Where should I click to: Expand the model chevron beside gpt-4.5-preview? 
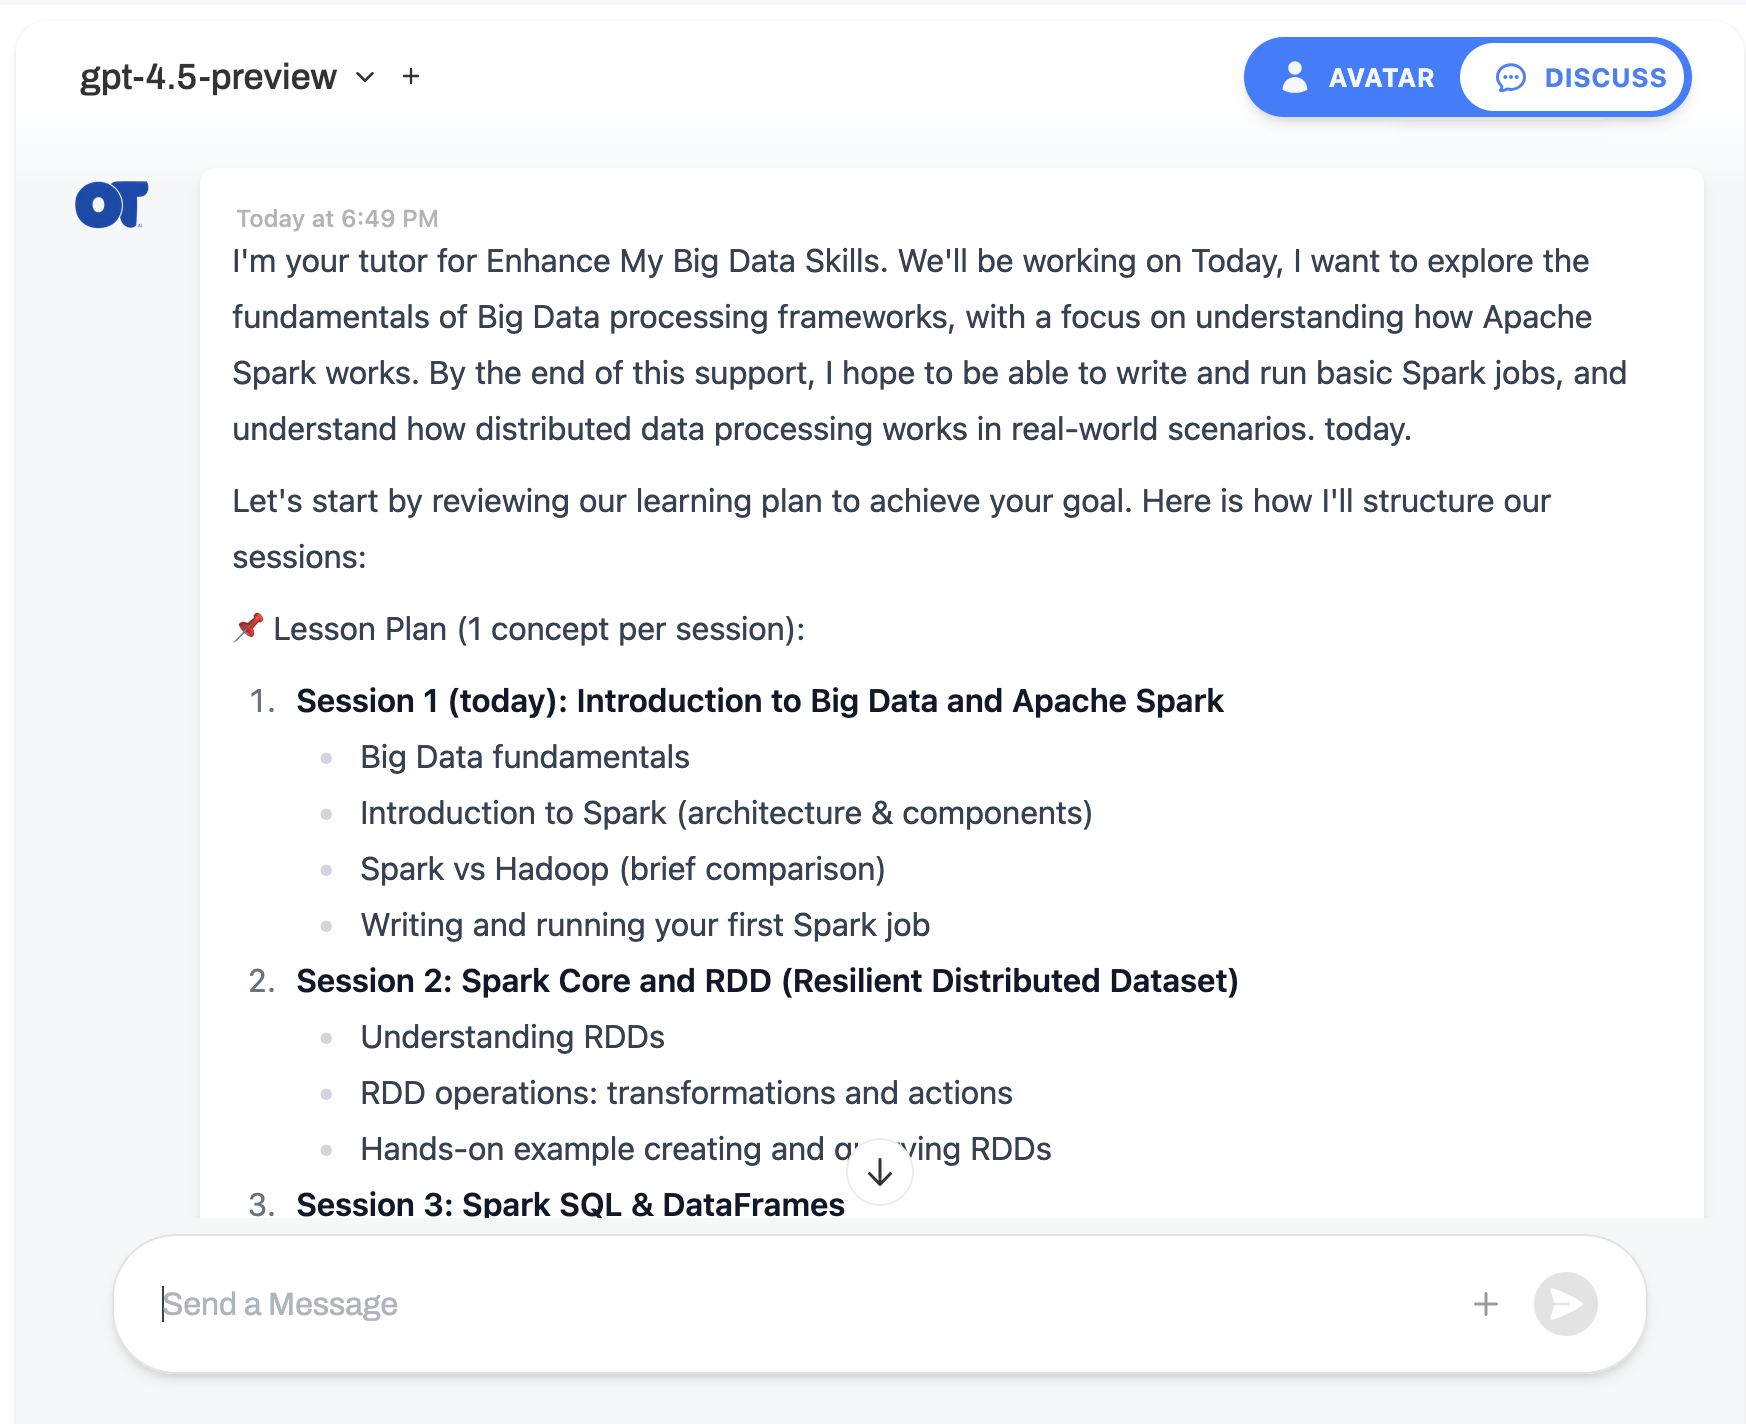365,77
